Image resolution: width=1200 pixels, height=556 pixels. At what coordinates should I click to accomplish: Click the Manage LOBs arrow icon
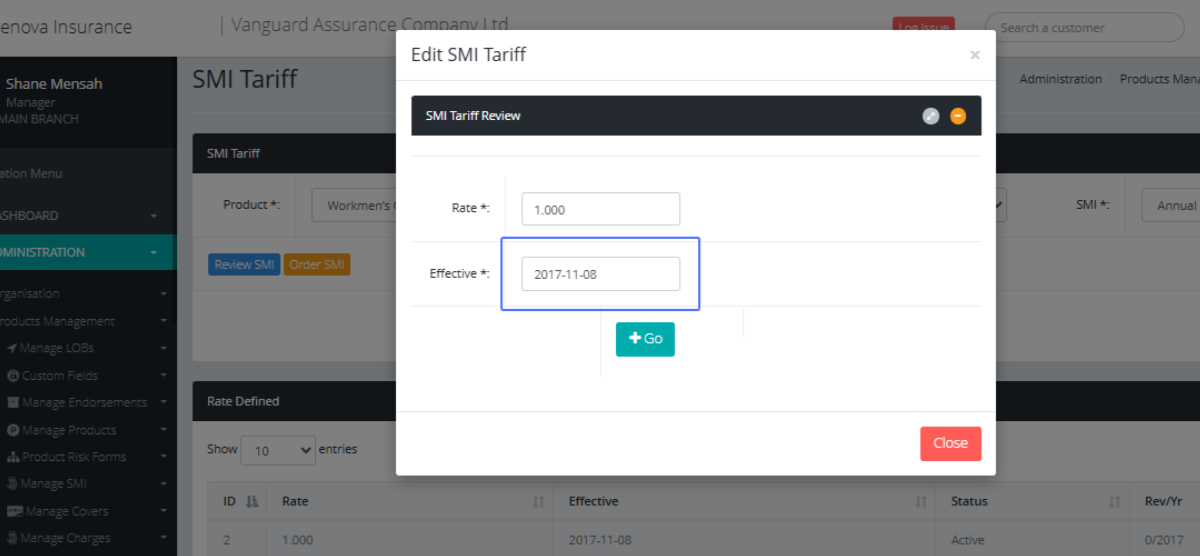pyautogui.click(x=12, y=348)
